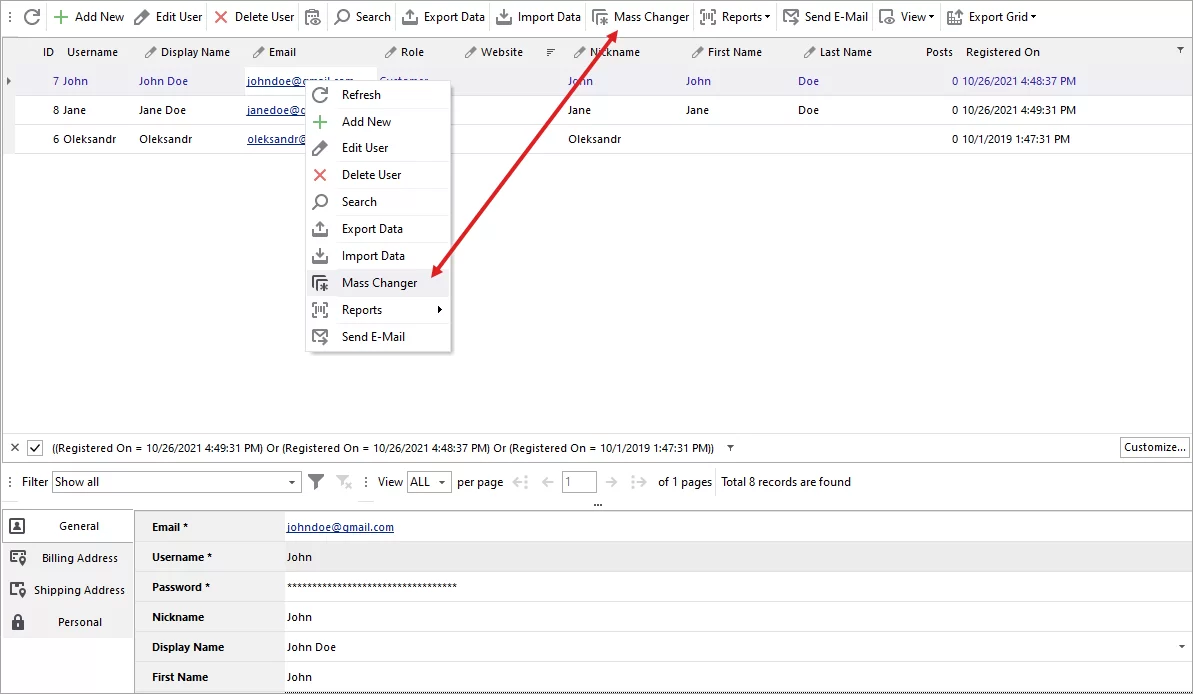
Task: Click the Import Data toolbar button
Action: [538, 17]
